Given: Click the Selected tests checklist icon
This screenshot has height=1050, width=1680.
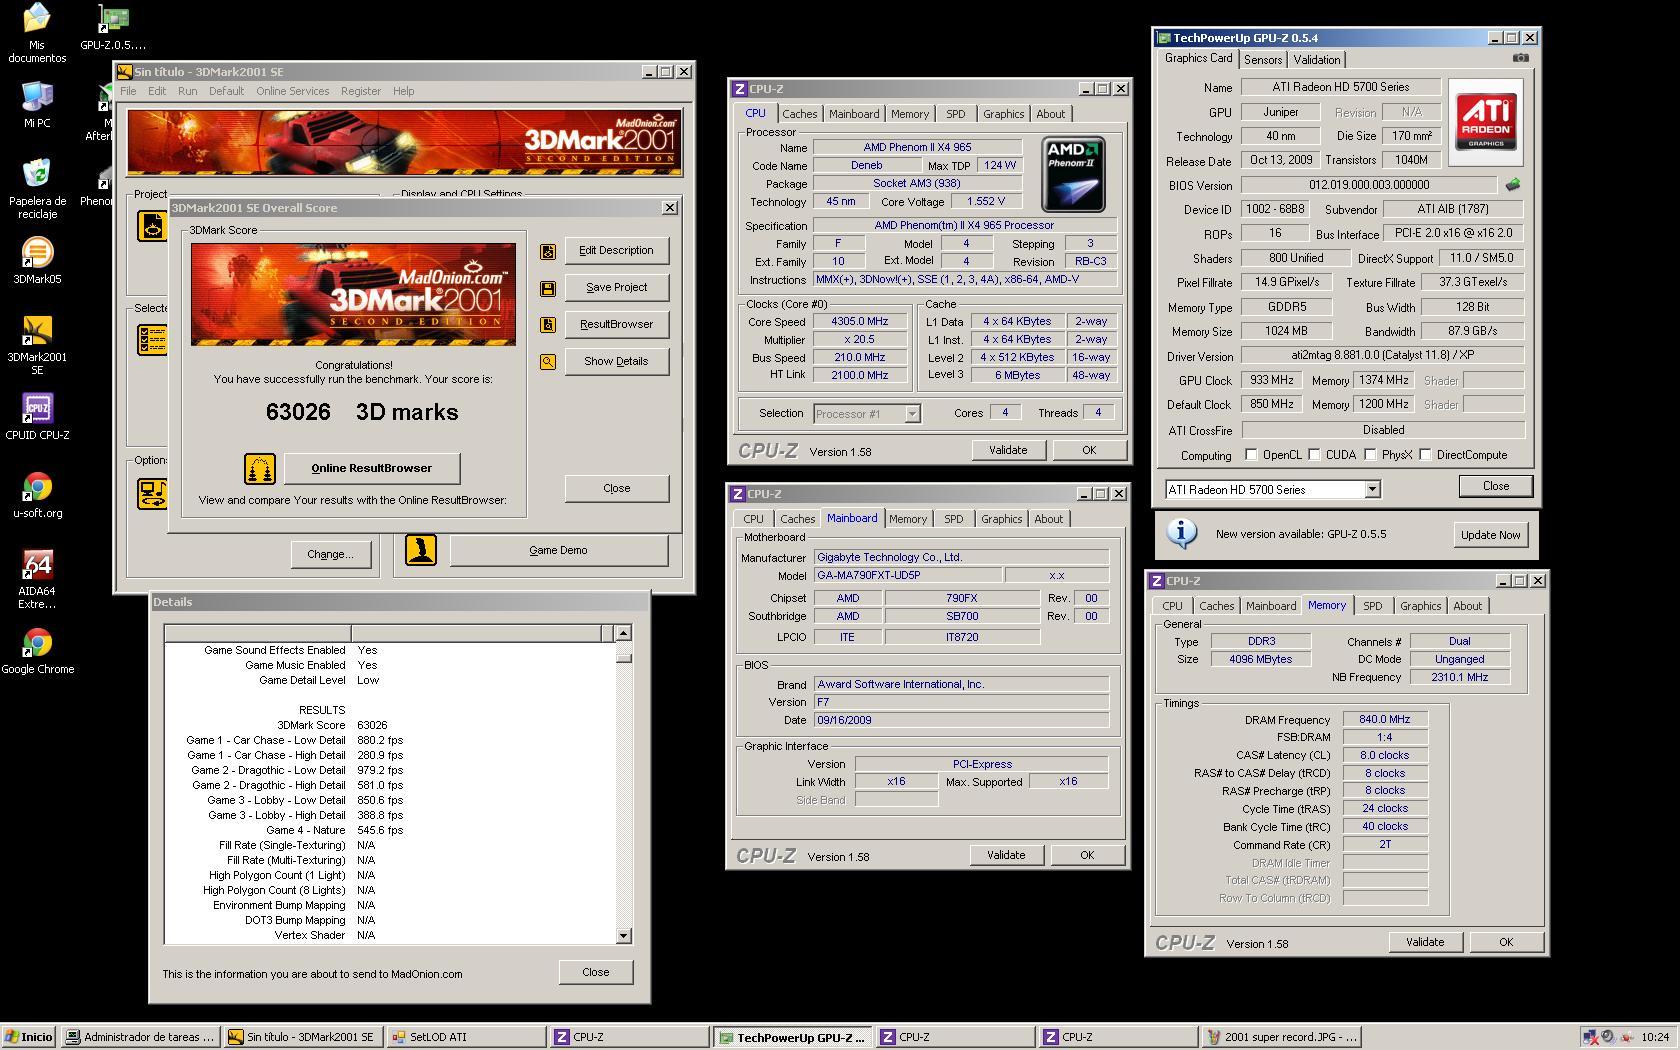Looking at the screenshot, I should (152, 340).
